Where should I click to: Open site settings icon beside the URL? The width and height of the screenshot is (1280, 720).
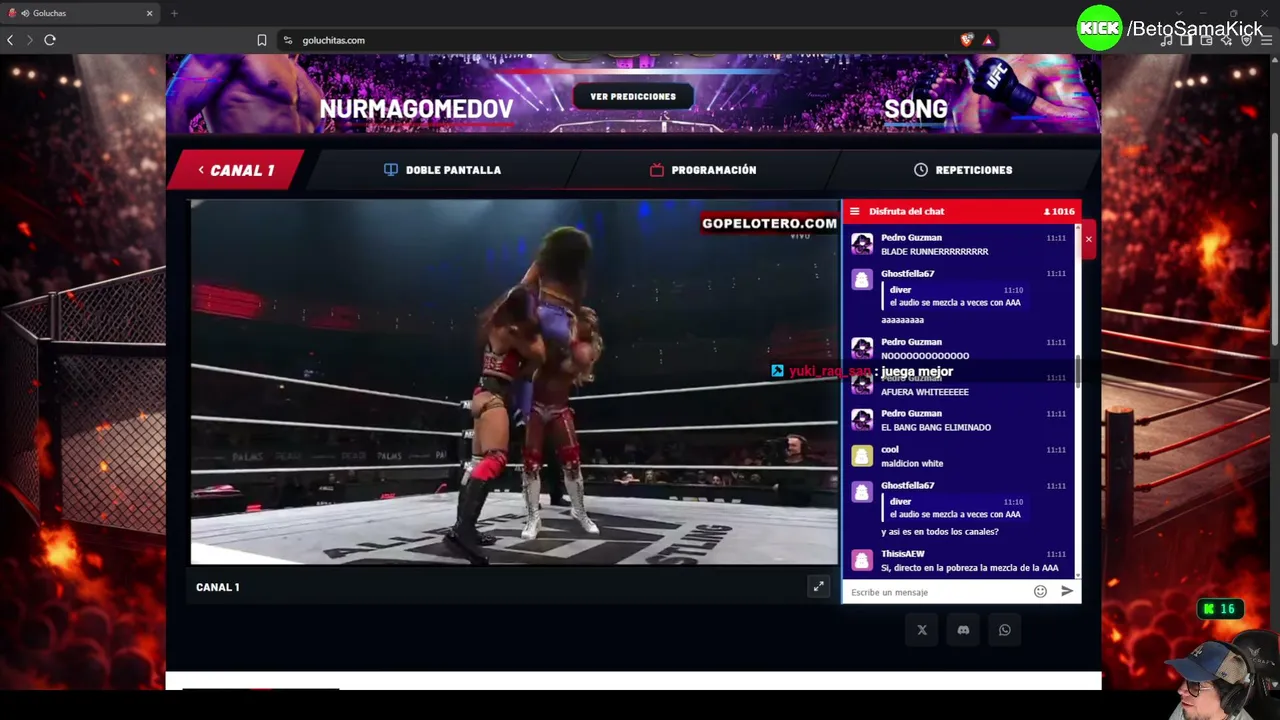click(288, 40)
